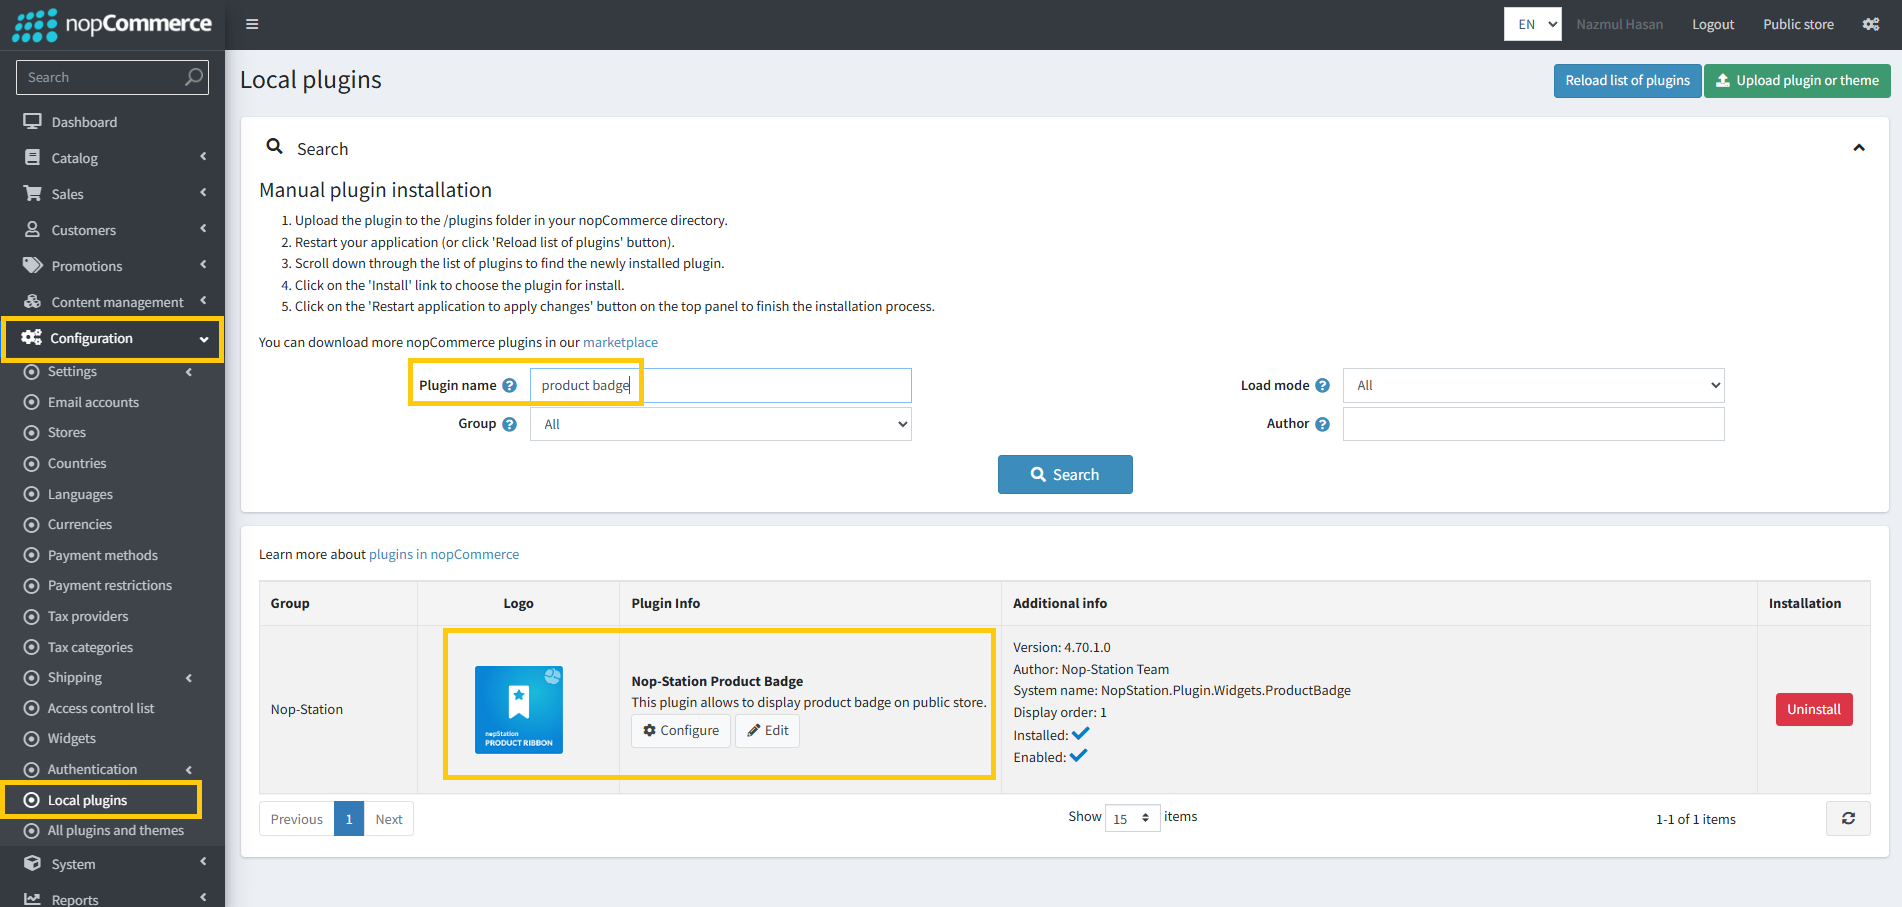Viewport: 1902px width, 907px height.
Task: Edit the Product Badge plugin
Action: pyautogui.click(x=768, y=731)
